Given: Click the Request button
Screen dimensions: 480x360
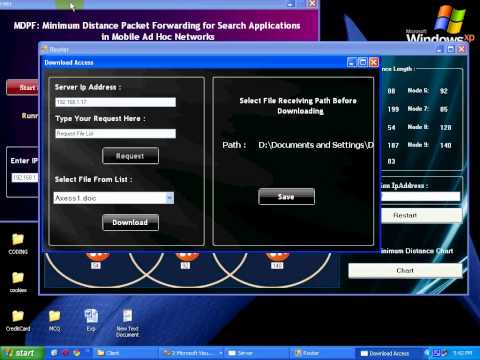Looking at the screenshot, I should (x=130, y=156).
